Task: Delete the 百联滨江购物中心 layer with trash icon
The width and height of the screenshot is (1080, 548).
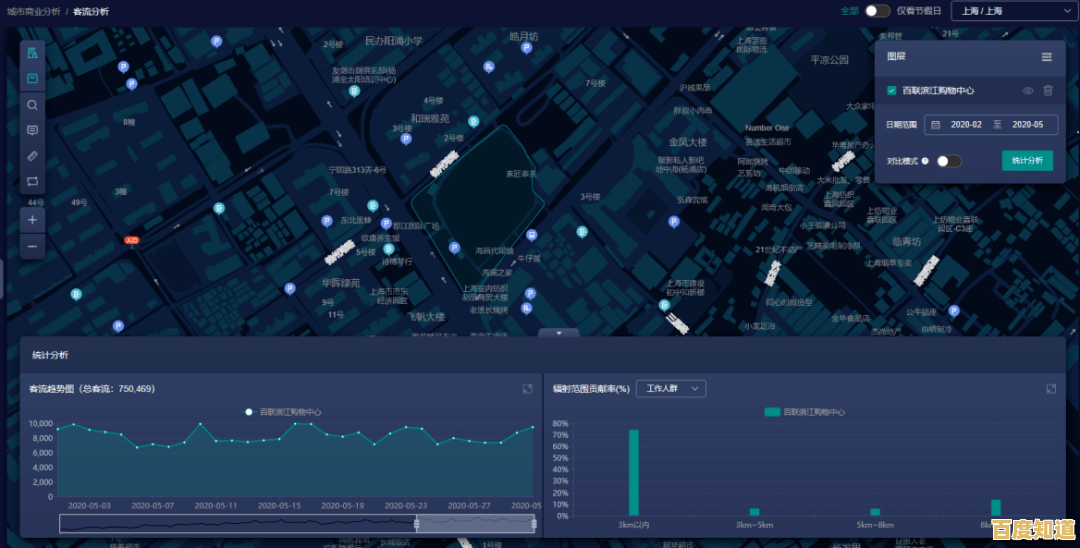Action: (x=1048, y=90)
